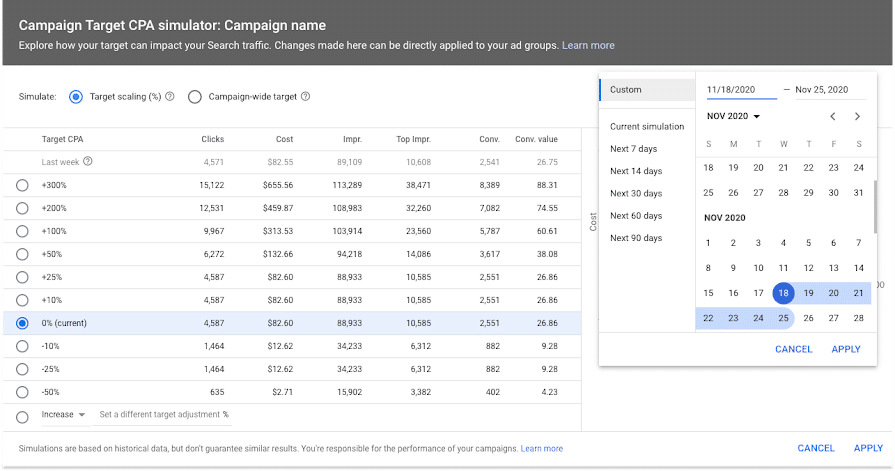Cancel the date picker selection

pyautogui.click(x=793, y=349)
